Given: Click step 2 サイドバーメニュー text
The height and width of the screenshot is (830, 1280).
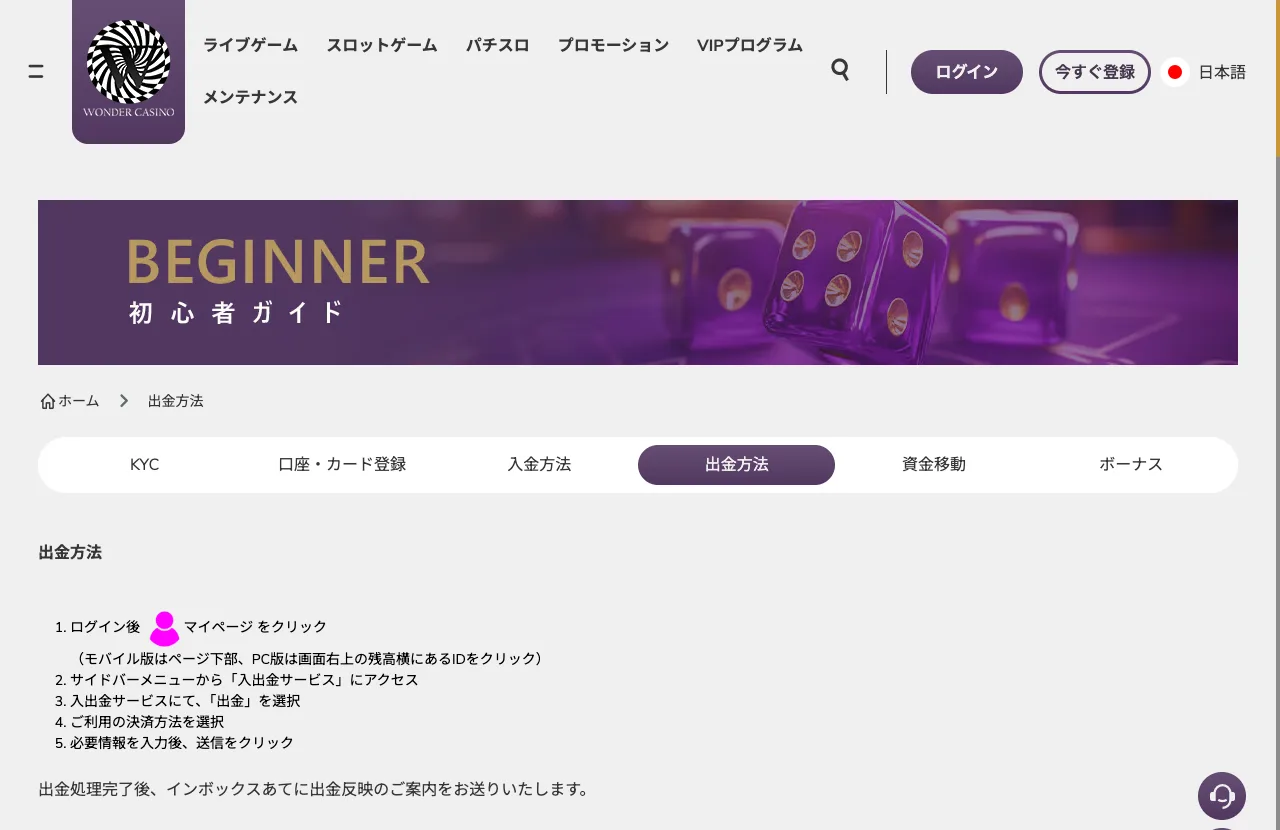Looking at the screenshot, I should [x=244, y=680].
